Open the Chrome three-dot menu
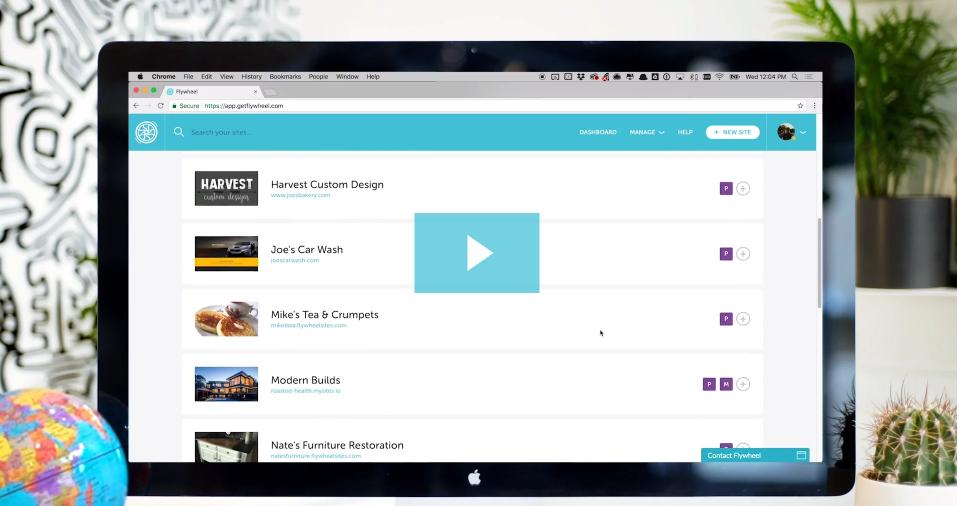 click(814, 106)
